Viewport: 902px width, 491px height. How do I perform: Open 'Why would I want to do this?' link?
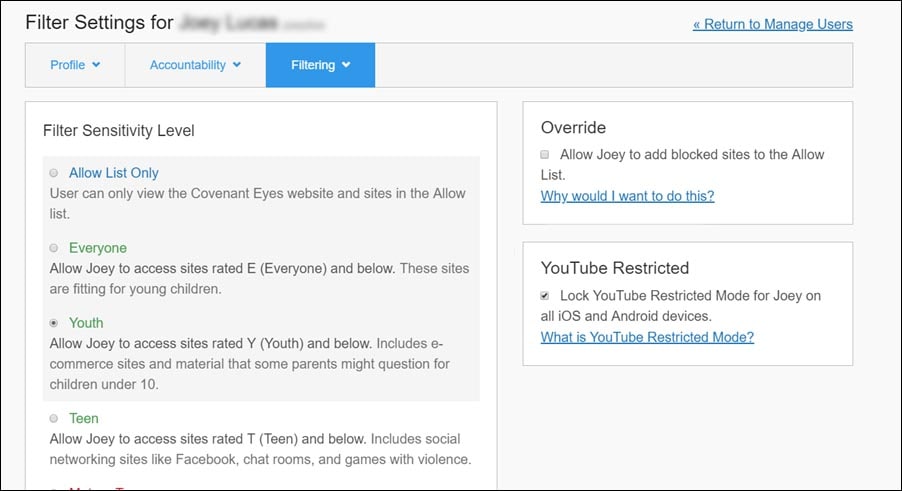pos(627,196)
